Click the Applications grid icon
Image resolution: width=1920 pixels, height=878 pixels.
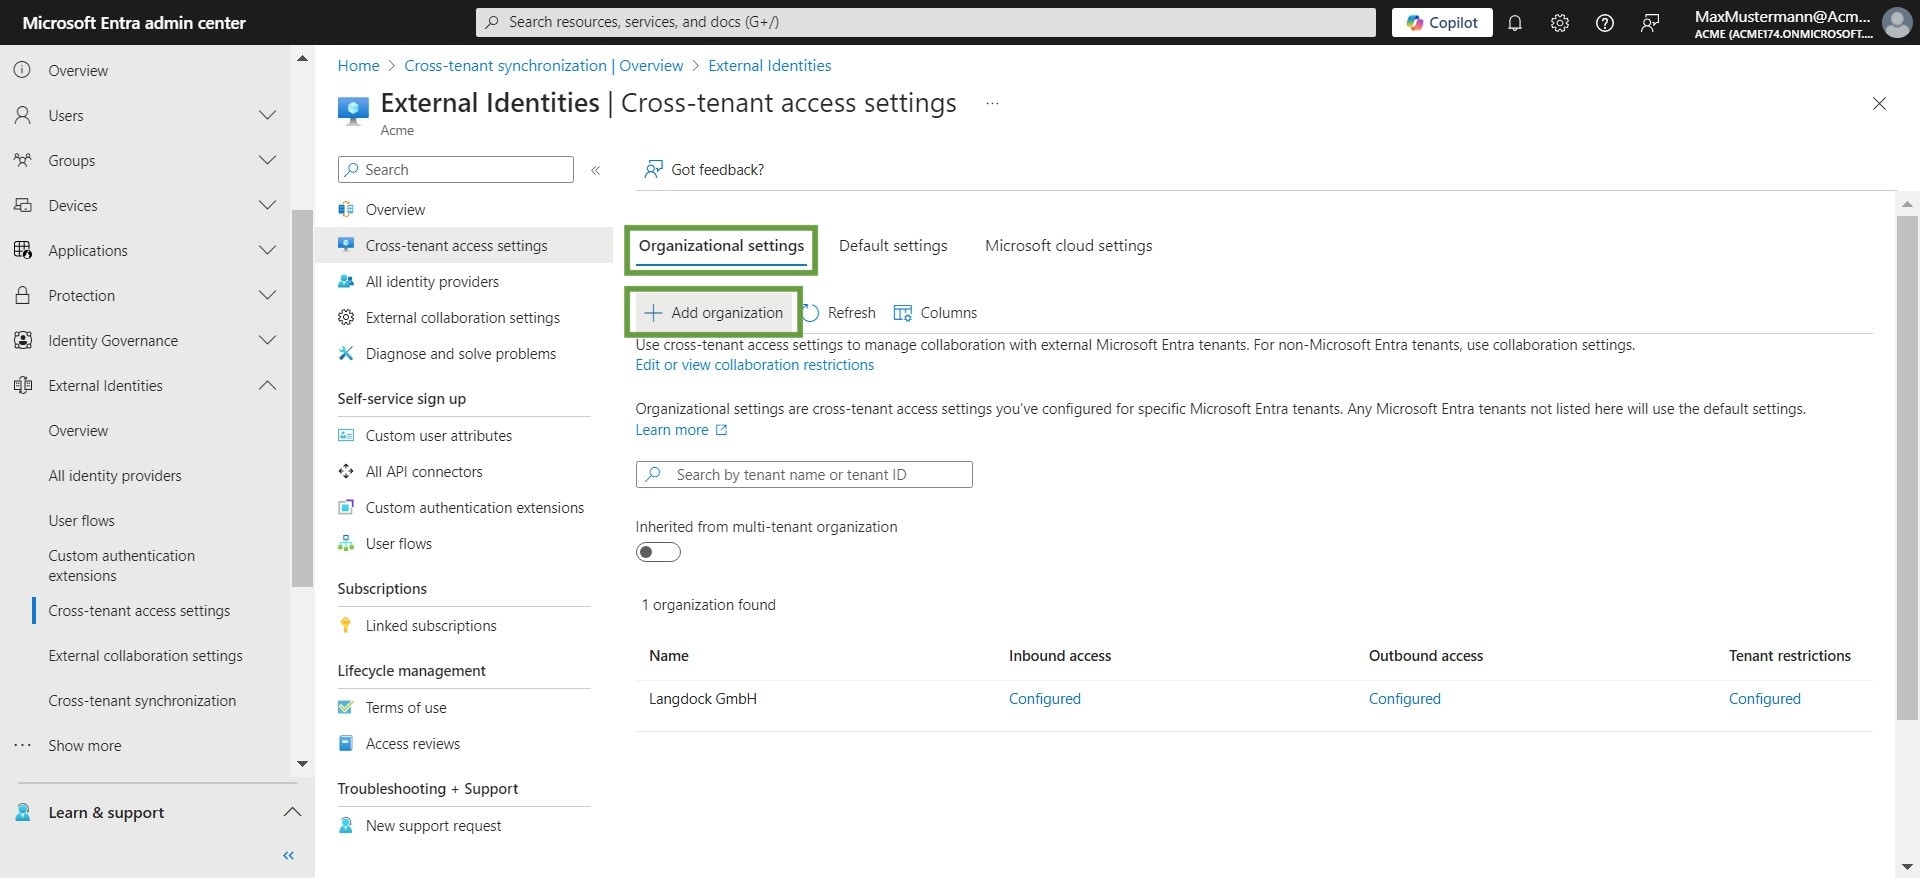22,250
